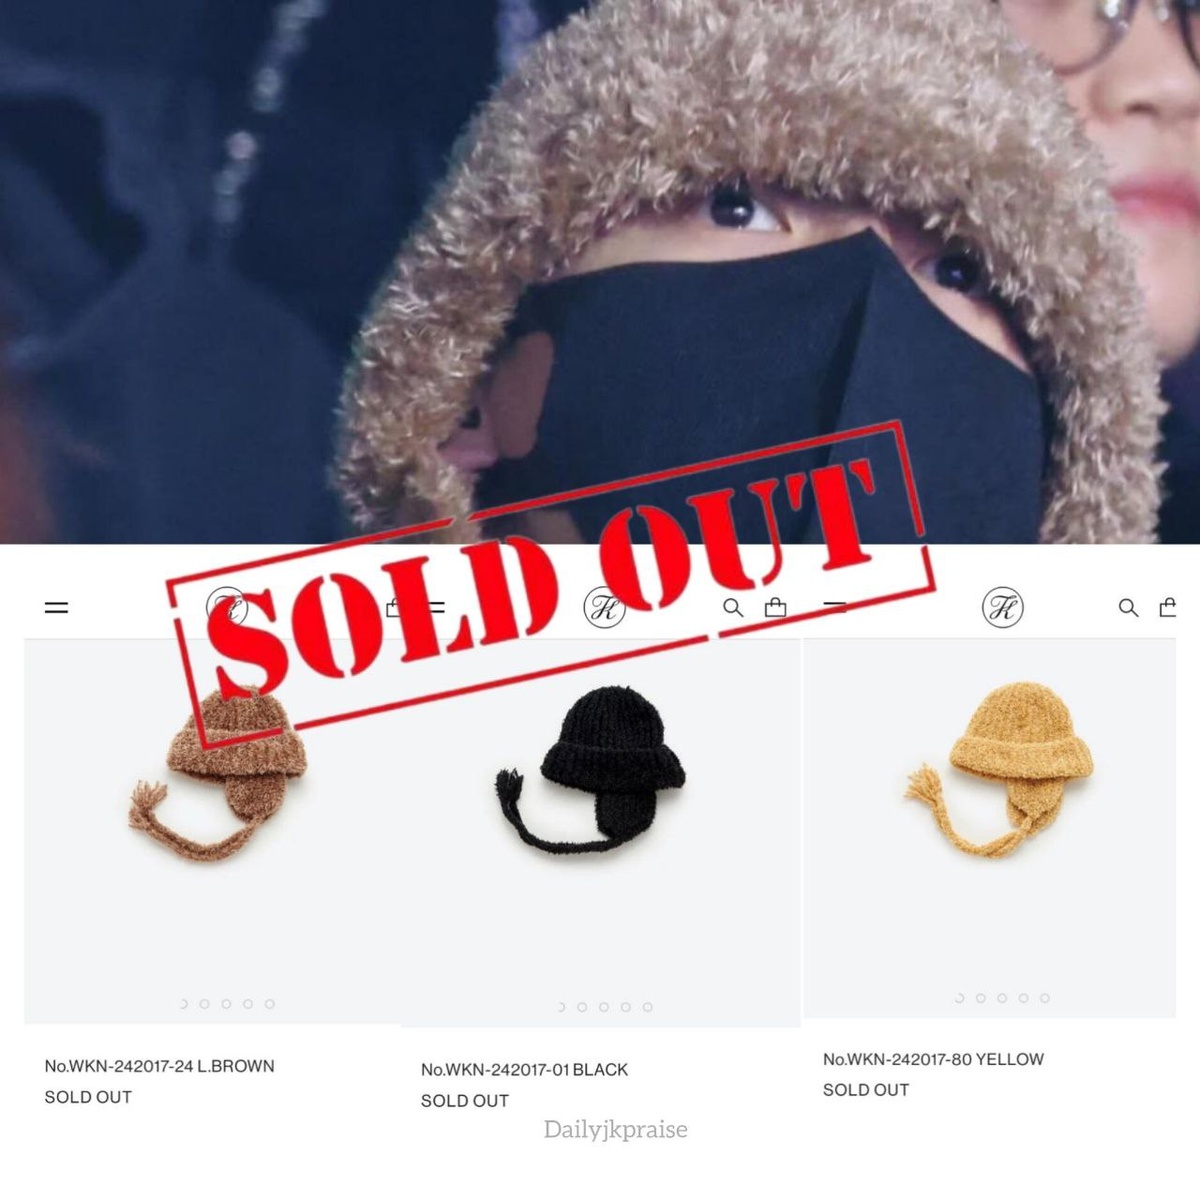Click the H logo above the black hat
The height and width of the screenshot is (1200, 1200).
click(x=604, y=608)
